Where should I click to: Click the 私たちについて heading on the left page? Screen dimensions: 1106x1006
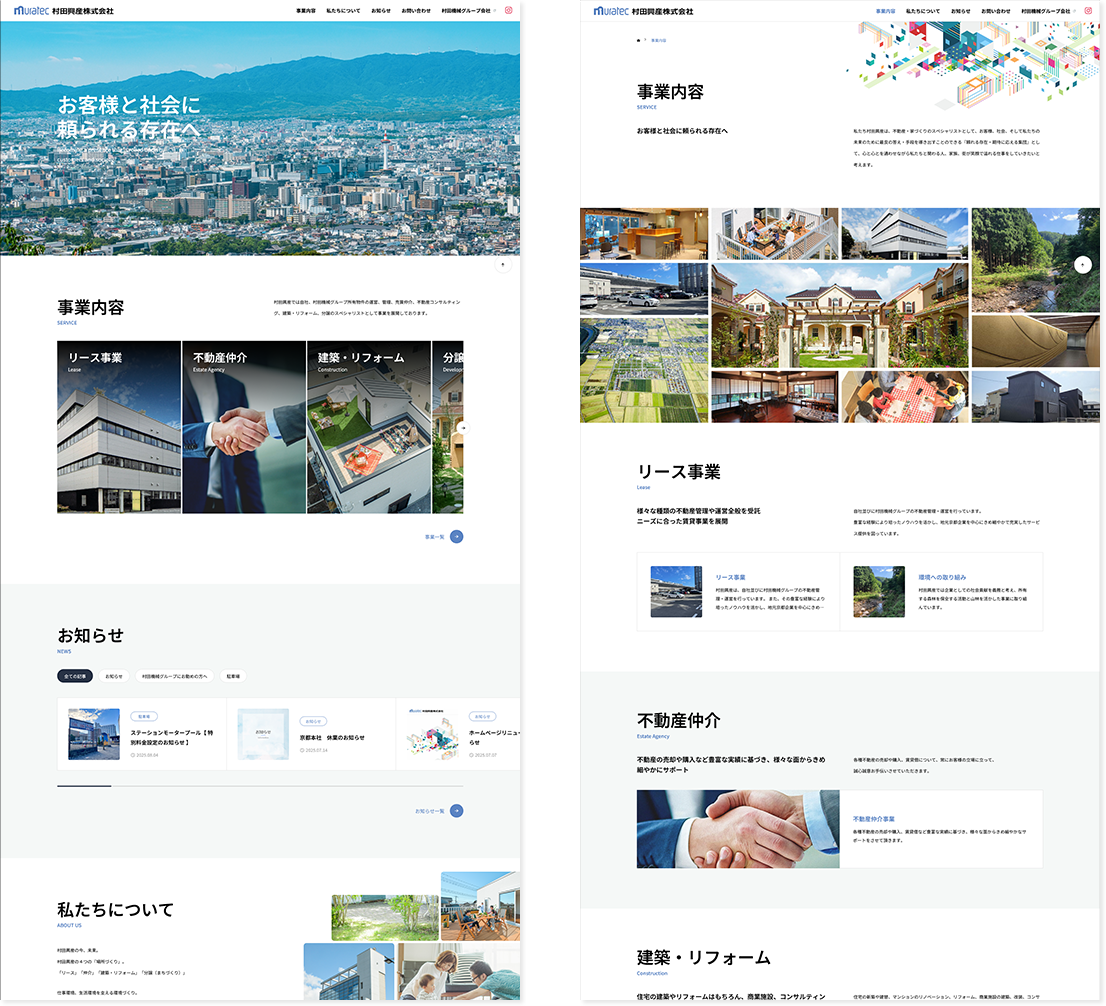click(115, 909)
